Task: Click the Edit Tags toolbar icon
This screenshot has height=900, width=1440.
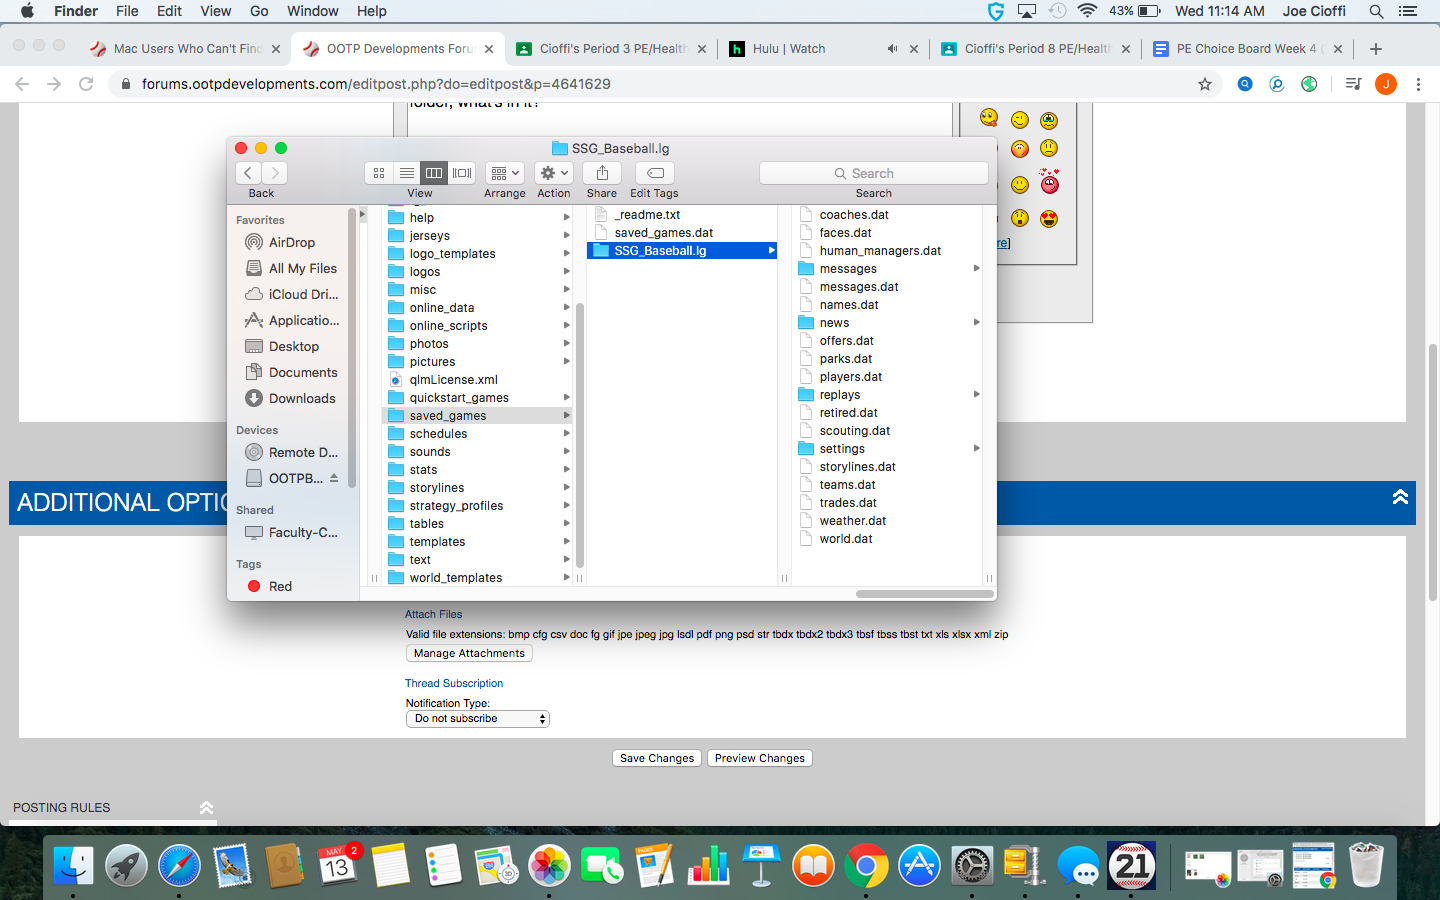Action: click(x=655, y=173)
